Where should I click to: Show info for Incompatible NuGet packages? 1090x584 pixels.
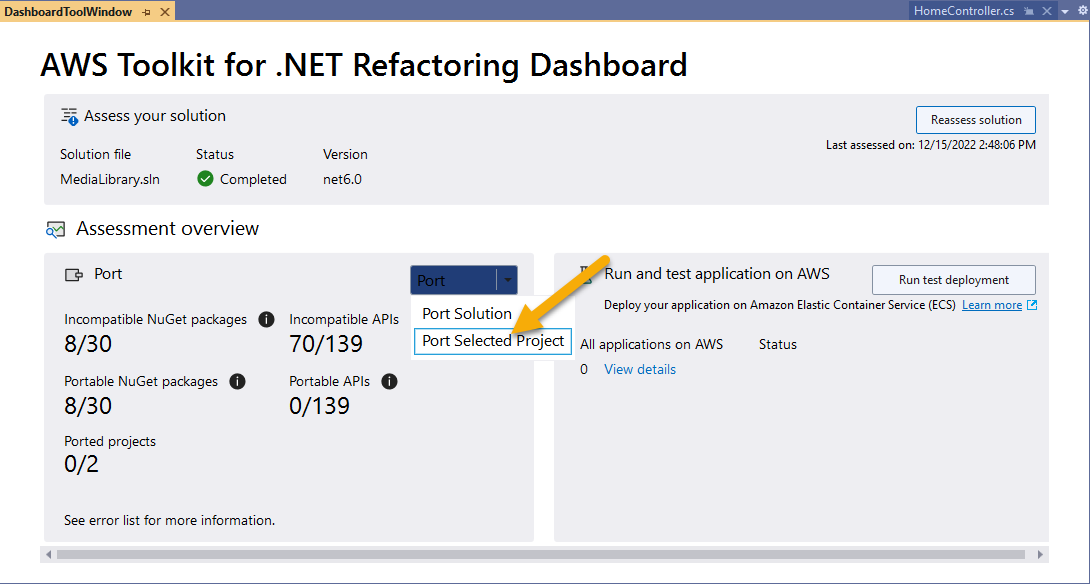point(265,320)
